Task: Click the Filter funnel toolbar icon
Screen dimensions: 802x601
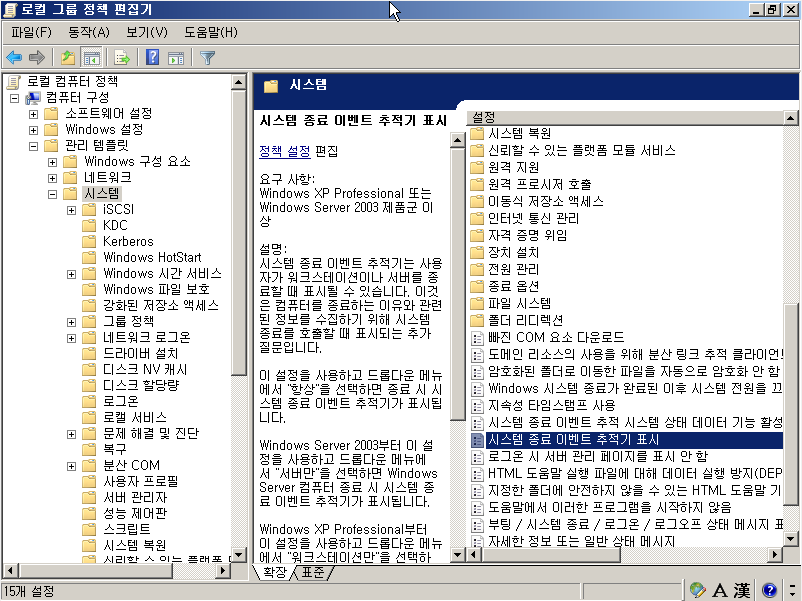Action: pyautogui.click(x=207, y=58)
